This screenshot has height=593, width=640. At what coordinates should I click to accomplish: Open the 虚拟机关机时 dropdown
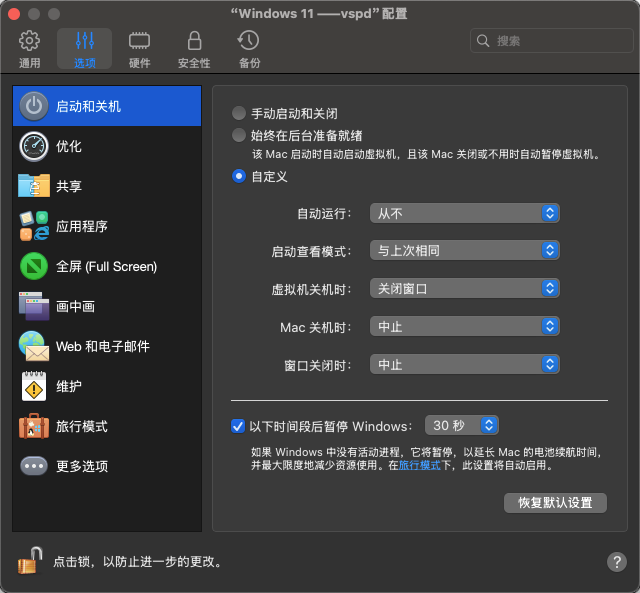point(464,288)
